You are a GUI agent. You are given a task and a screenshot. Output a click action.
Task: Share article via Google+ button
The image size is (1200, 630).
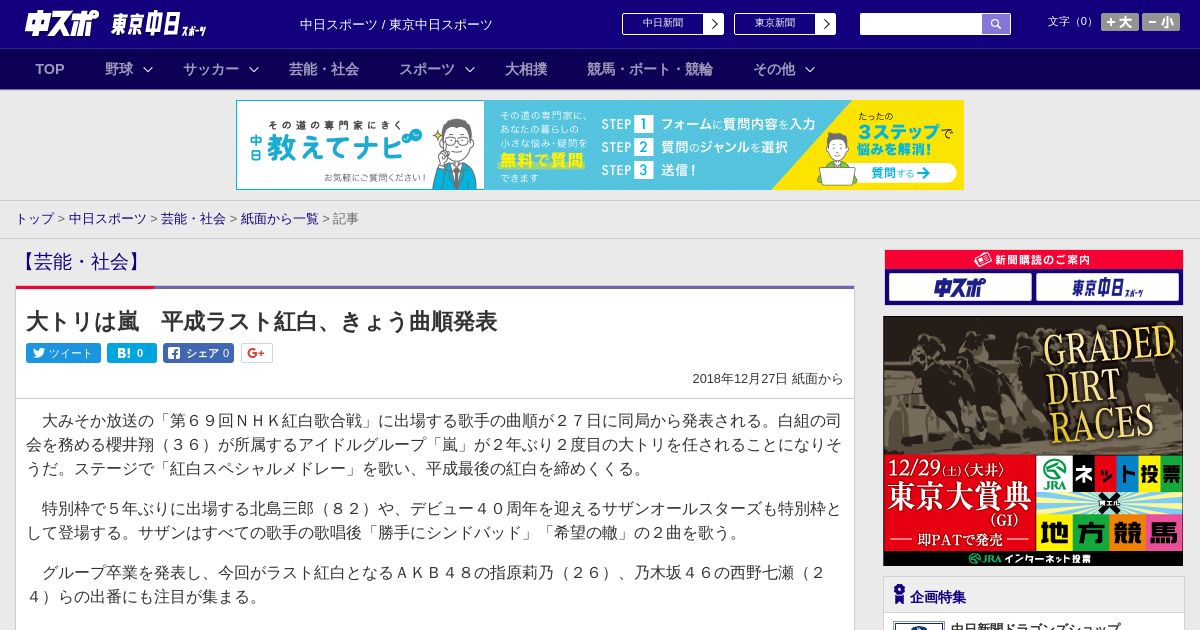pos(257,353)
